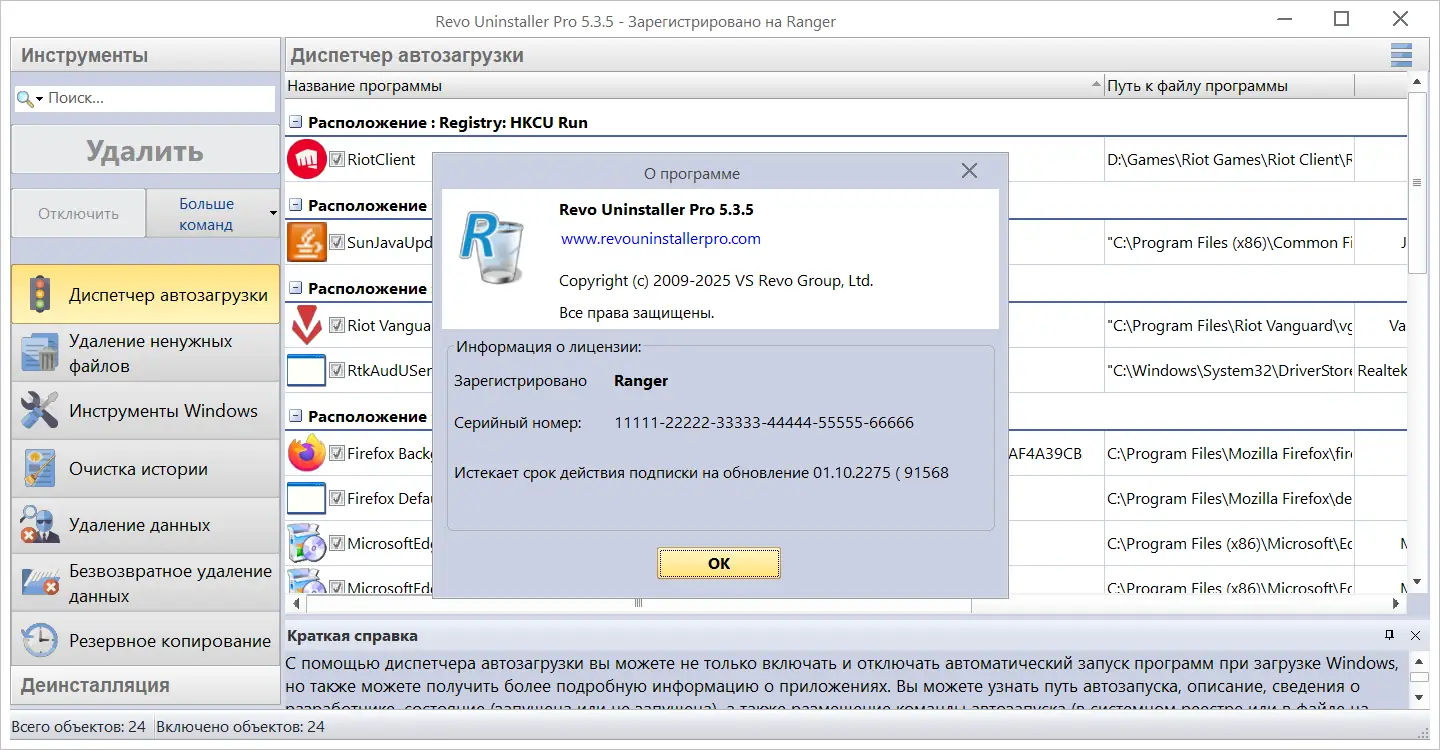Click the Firefox Defa window icon
1440x750 pixels.
pos(306,498)
